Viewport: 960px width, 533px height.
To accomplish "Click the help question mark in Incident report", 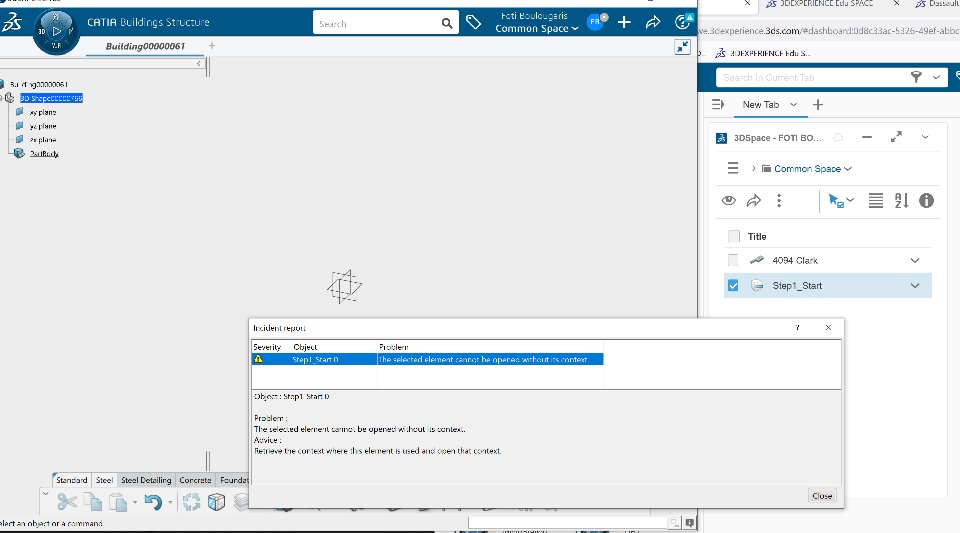I will tap(797, 327).
